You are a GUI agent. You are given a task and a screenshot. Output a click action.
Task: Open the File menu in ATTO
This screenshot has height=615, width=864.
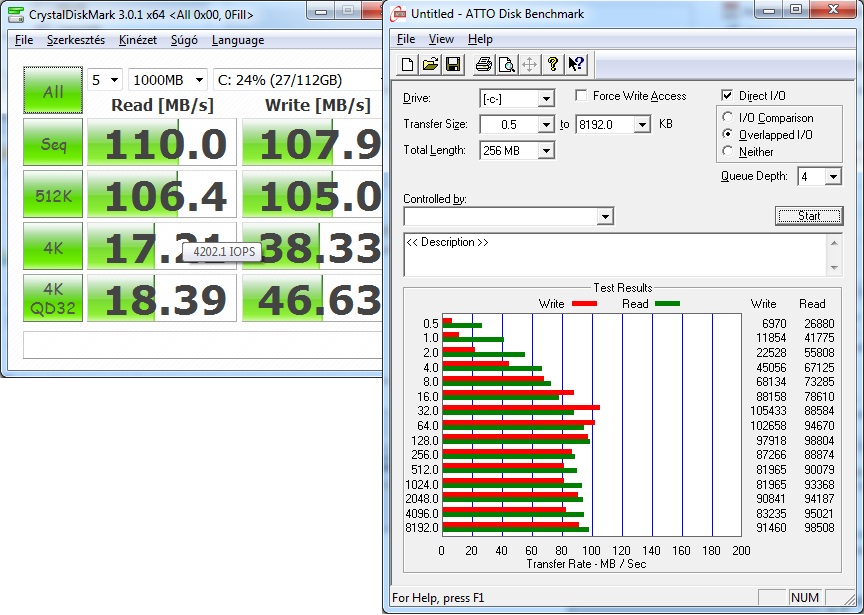406,39
